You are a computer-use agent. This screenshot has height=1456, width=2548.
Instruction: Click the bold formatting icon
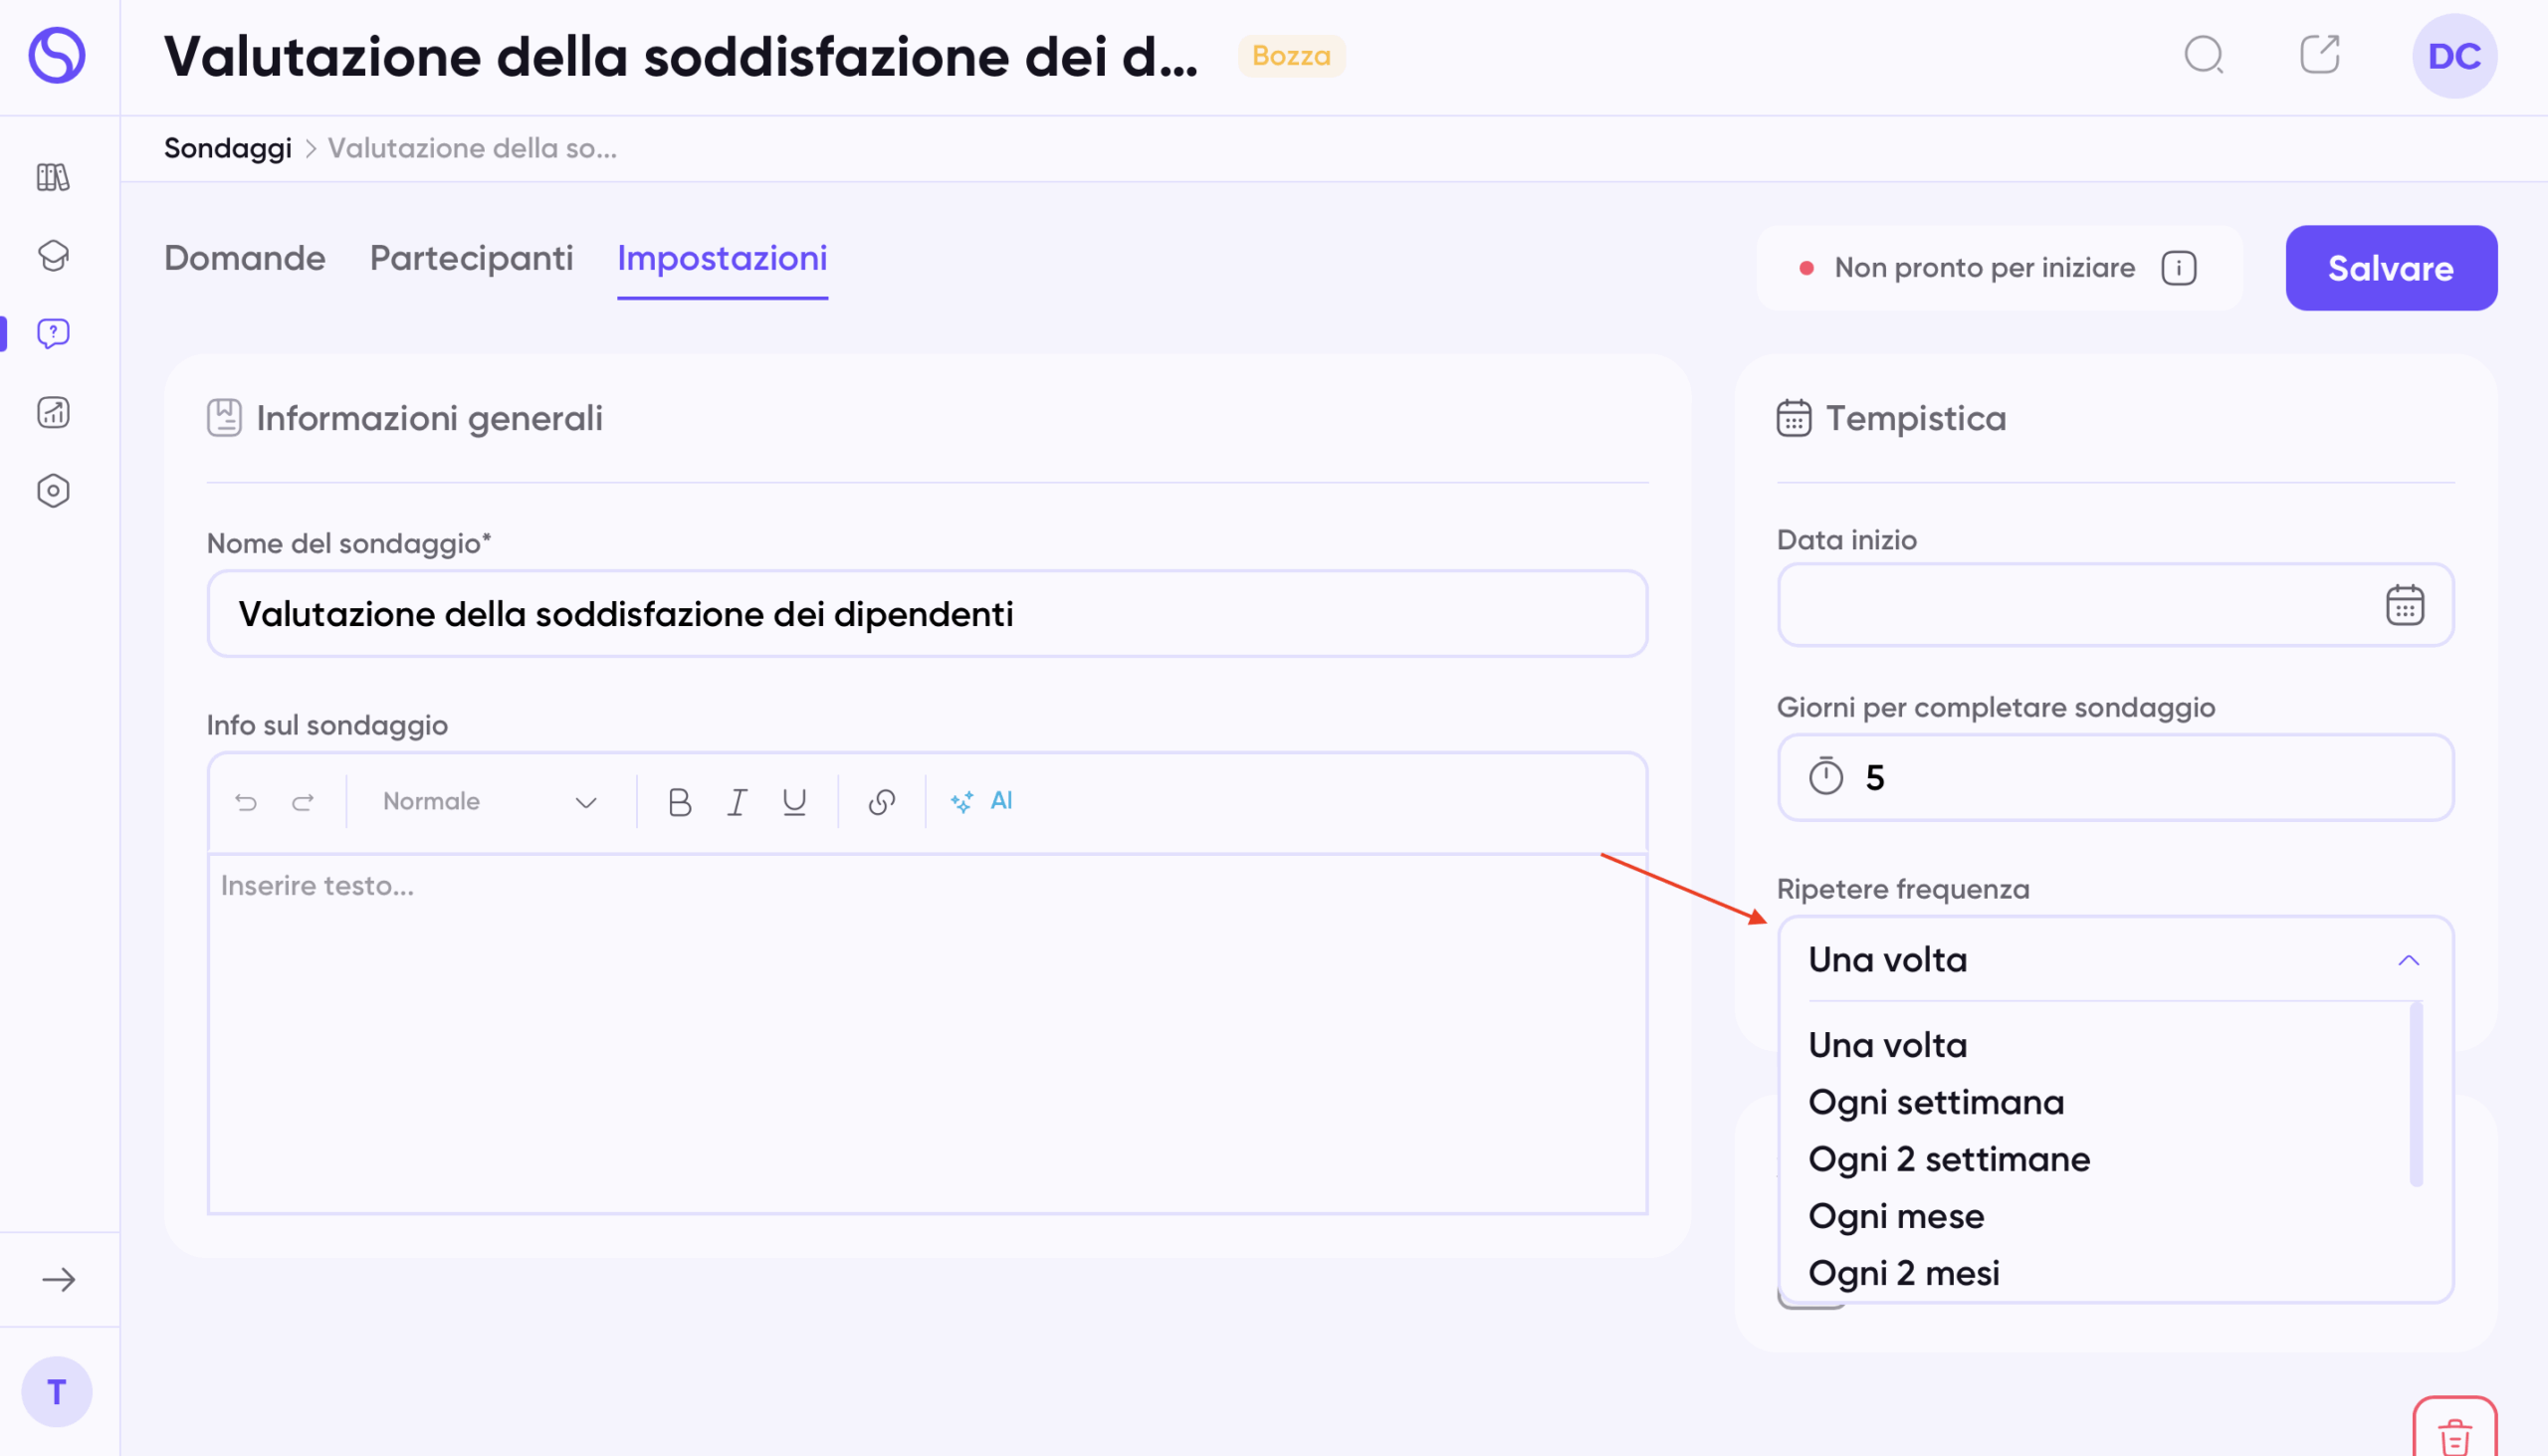(679, 801)
